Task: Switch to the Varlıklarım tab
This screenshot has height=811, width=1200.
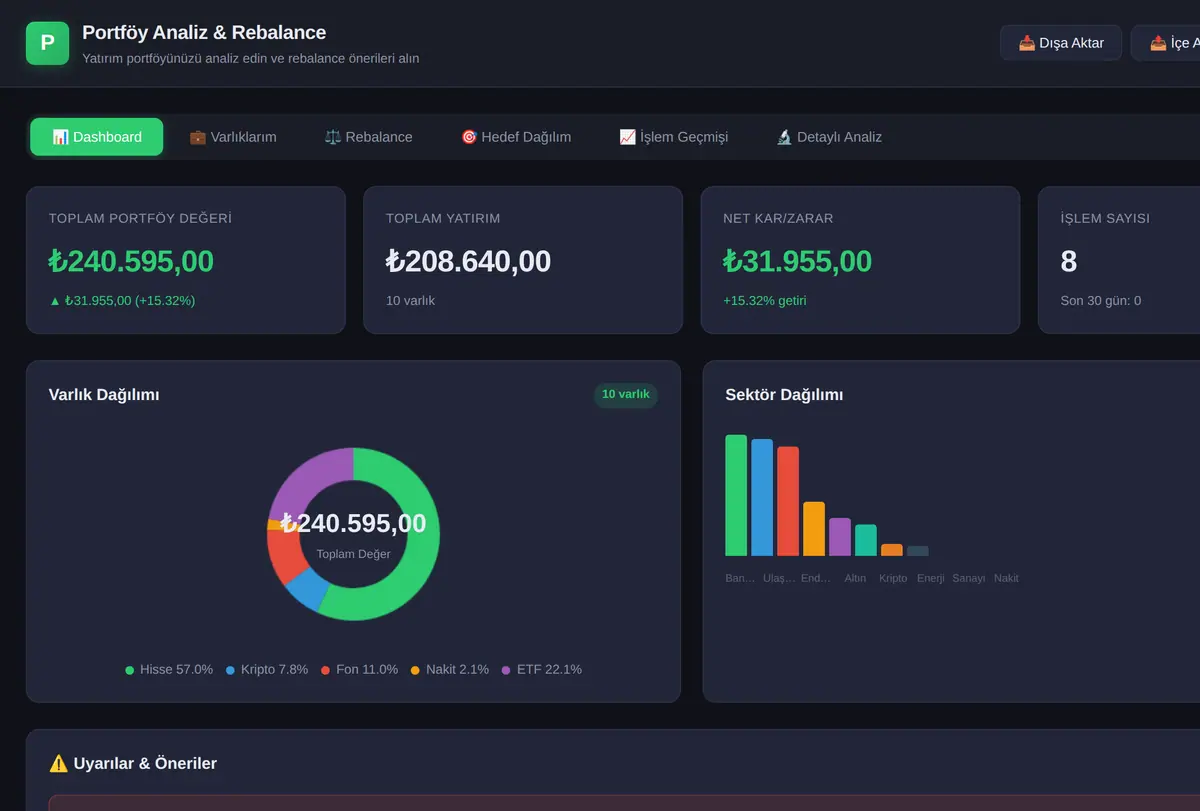Action: pyautogui.click(x=233, y=137)
